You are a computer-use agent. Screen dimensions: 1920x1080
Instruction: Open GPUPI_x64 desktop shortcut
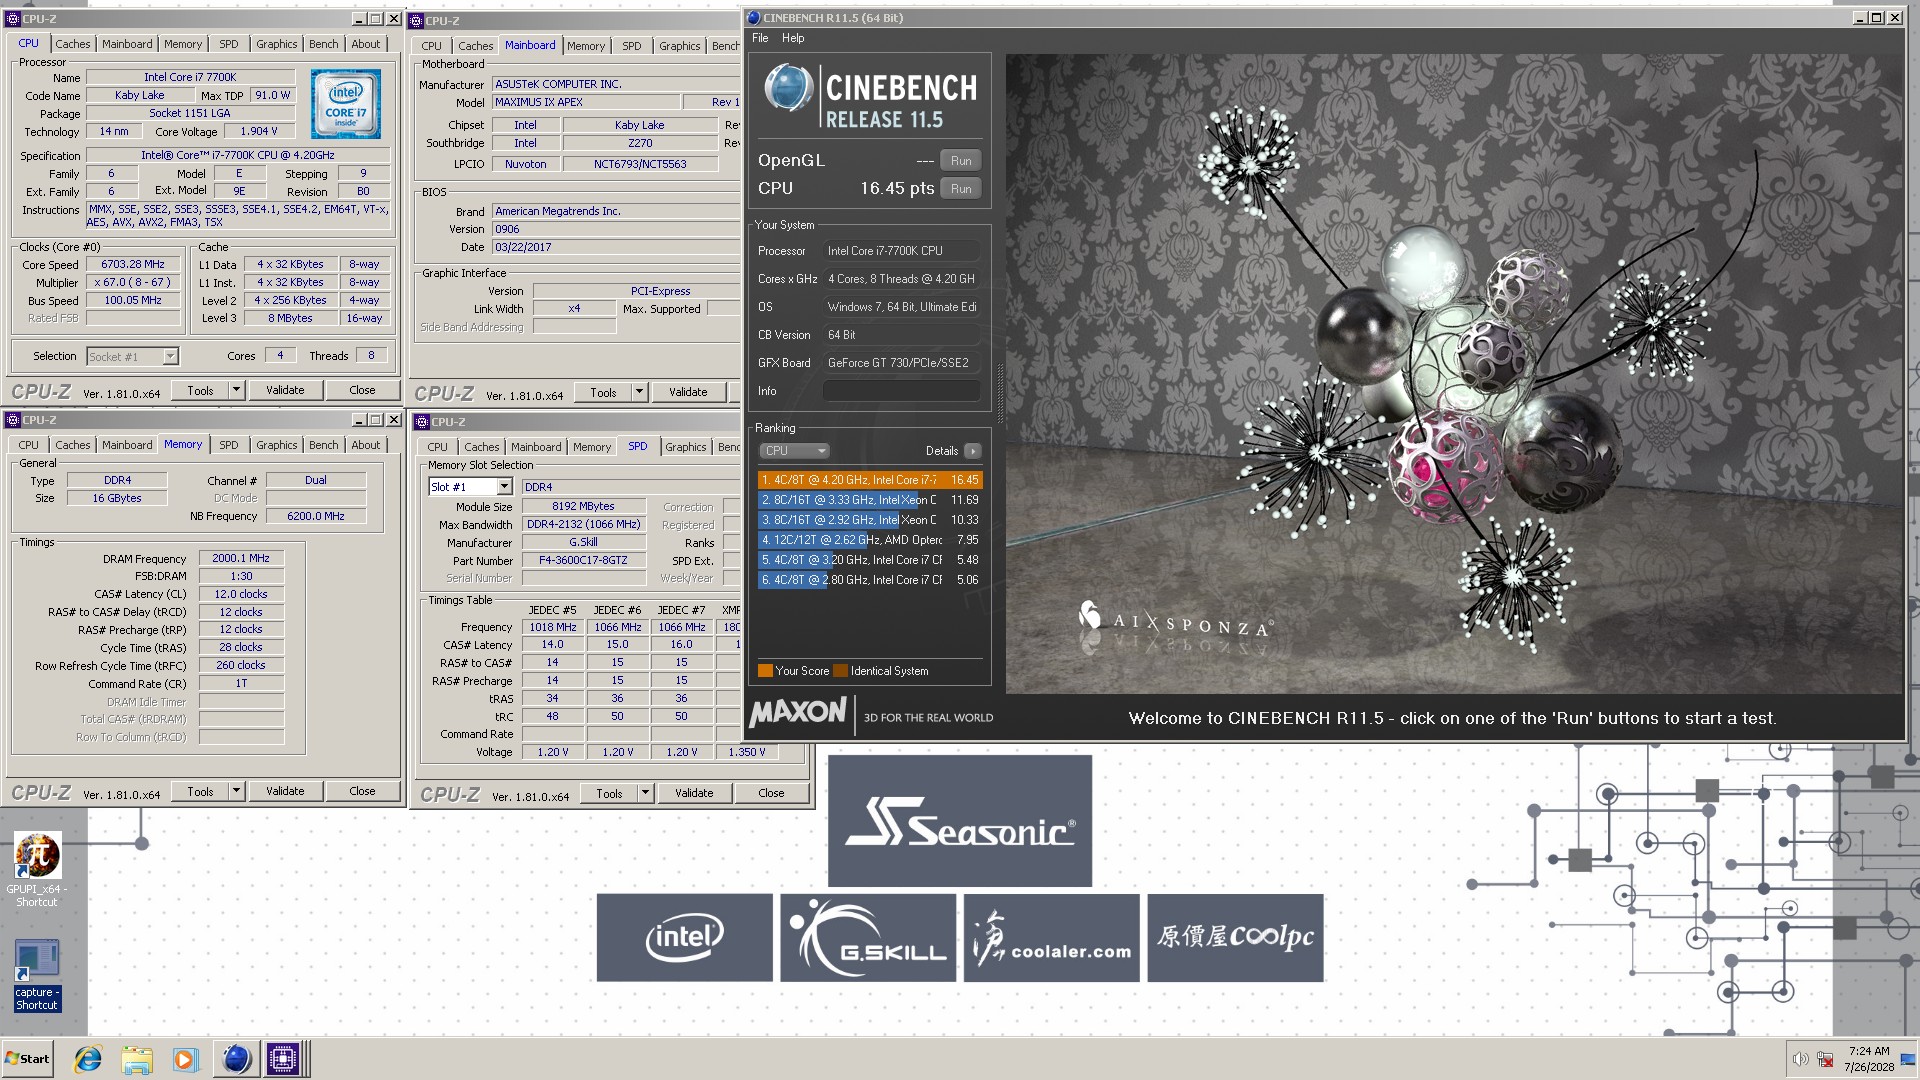pyautogui.click(x=37, y=869)
